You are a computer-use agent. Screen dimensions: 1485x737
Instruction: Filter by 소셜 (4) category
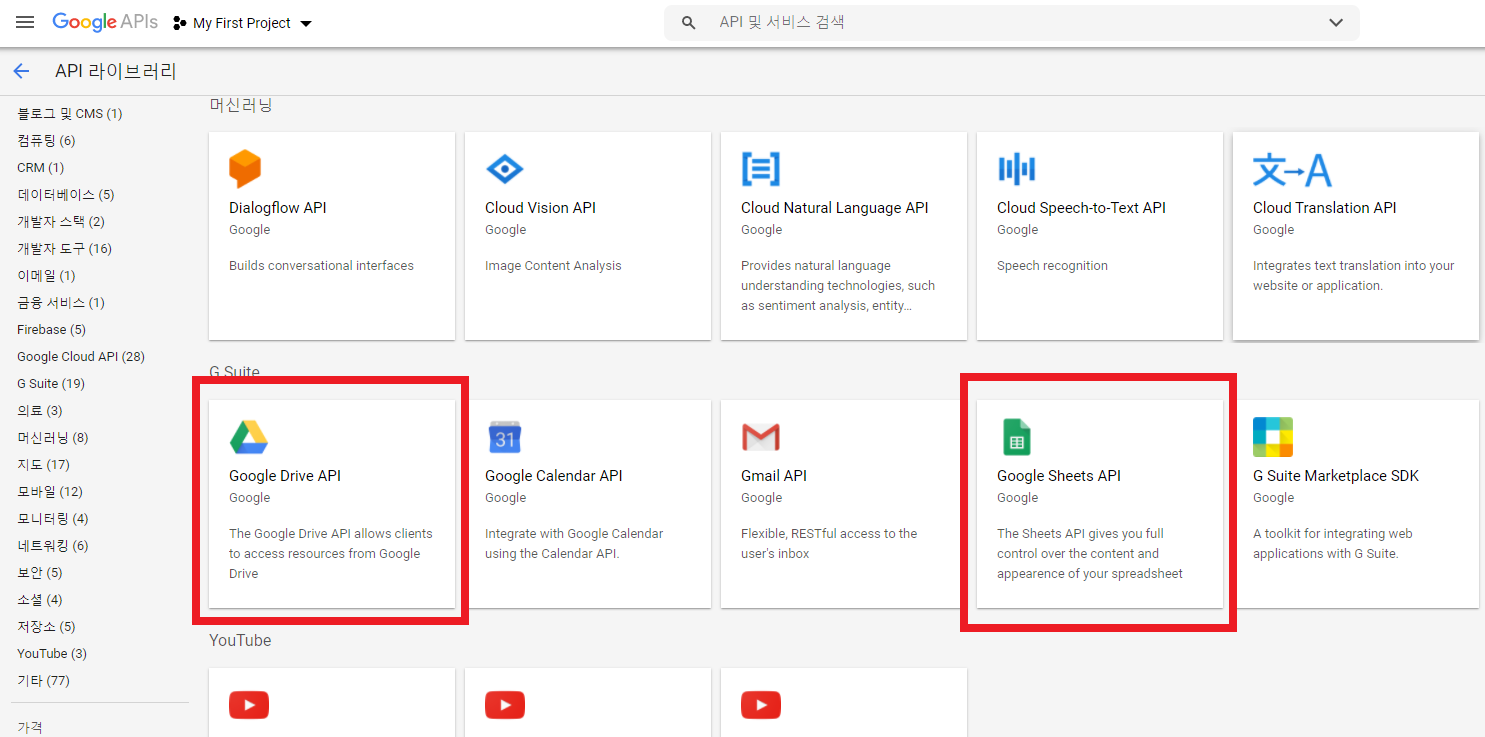click(40, 600)
